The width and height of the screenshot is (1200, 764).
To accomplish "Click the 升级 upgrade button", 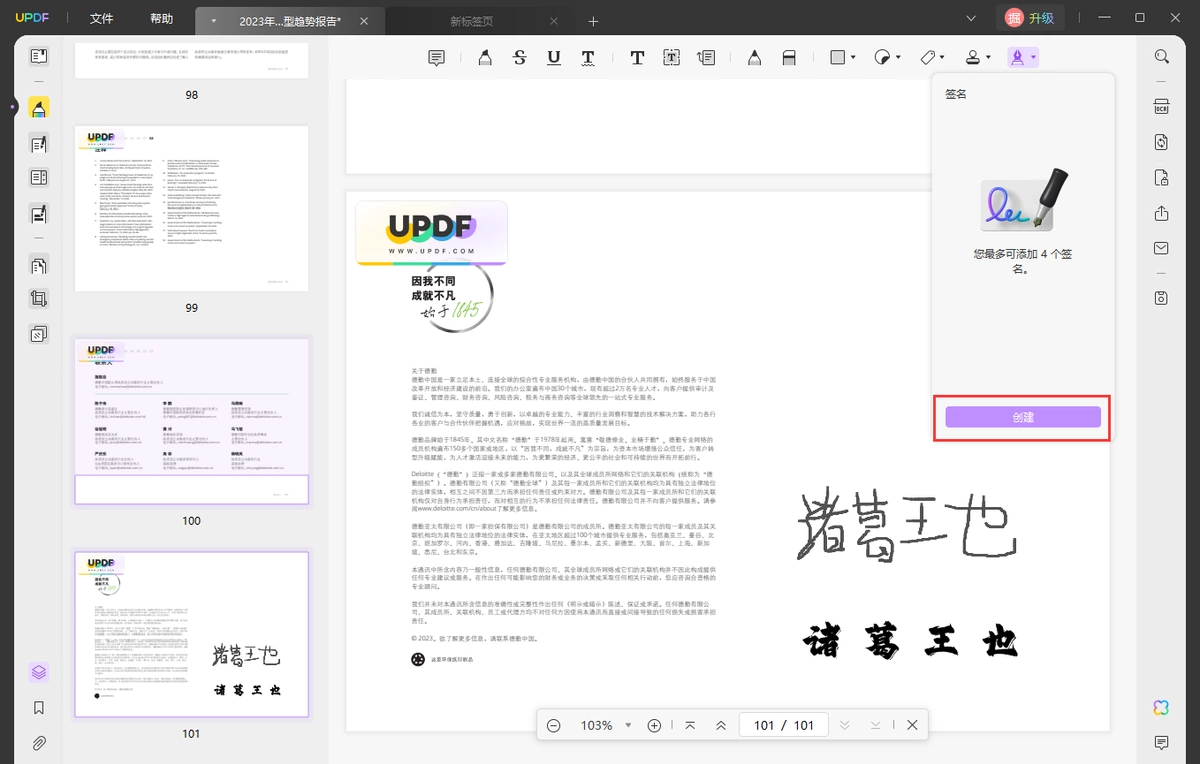I will click(x=1030, y=18).
